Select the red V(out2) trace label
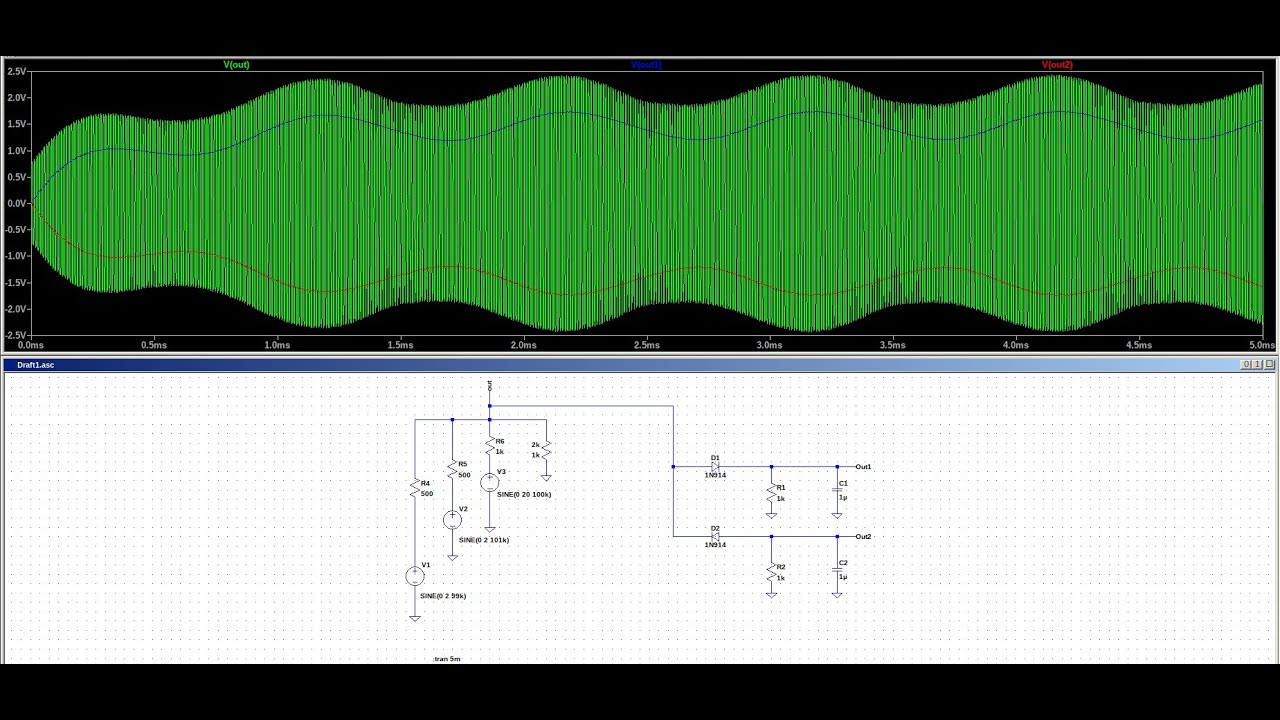The image size is (1280, 720). (x=1057, y=64)
